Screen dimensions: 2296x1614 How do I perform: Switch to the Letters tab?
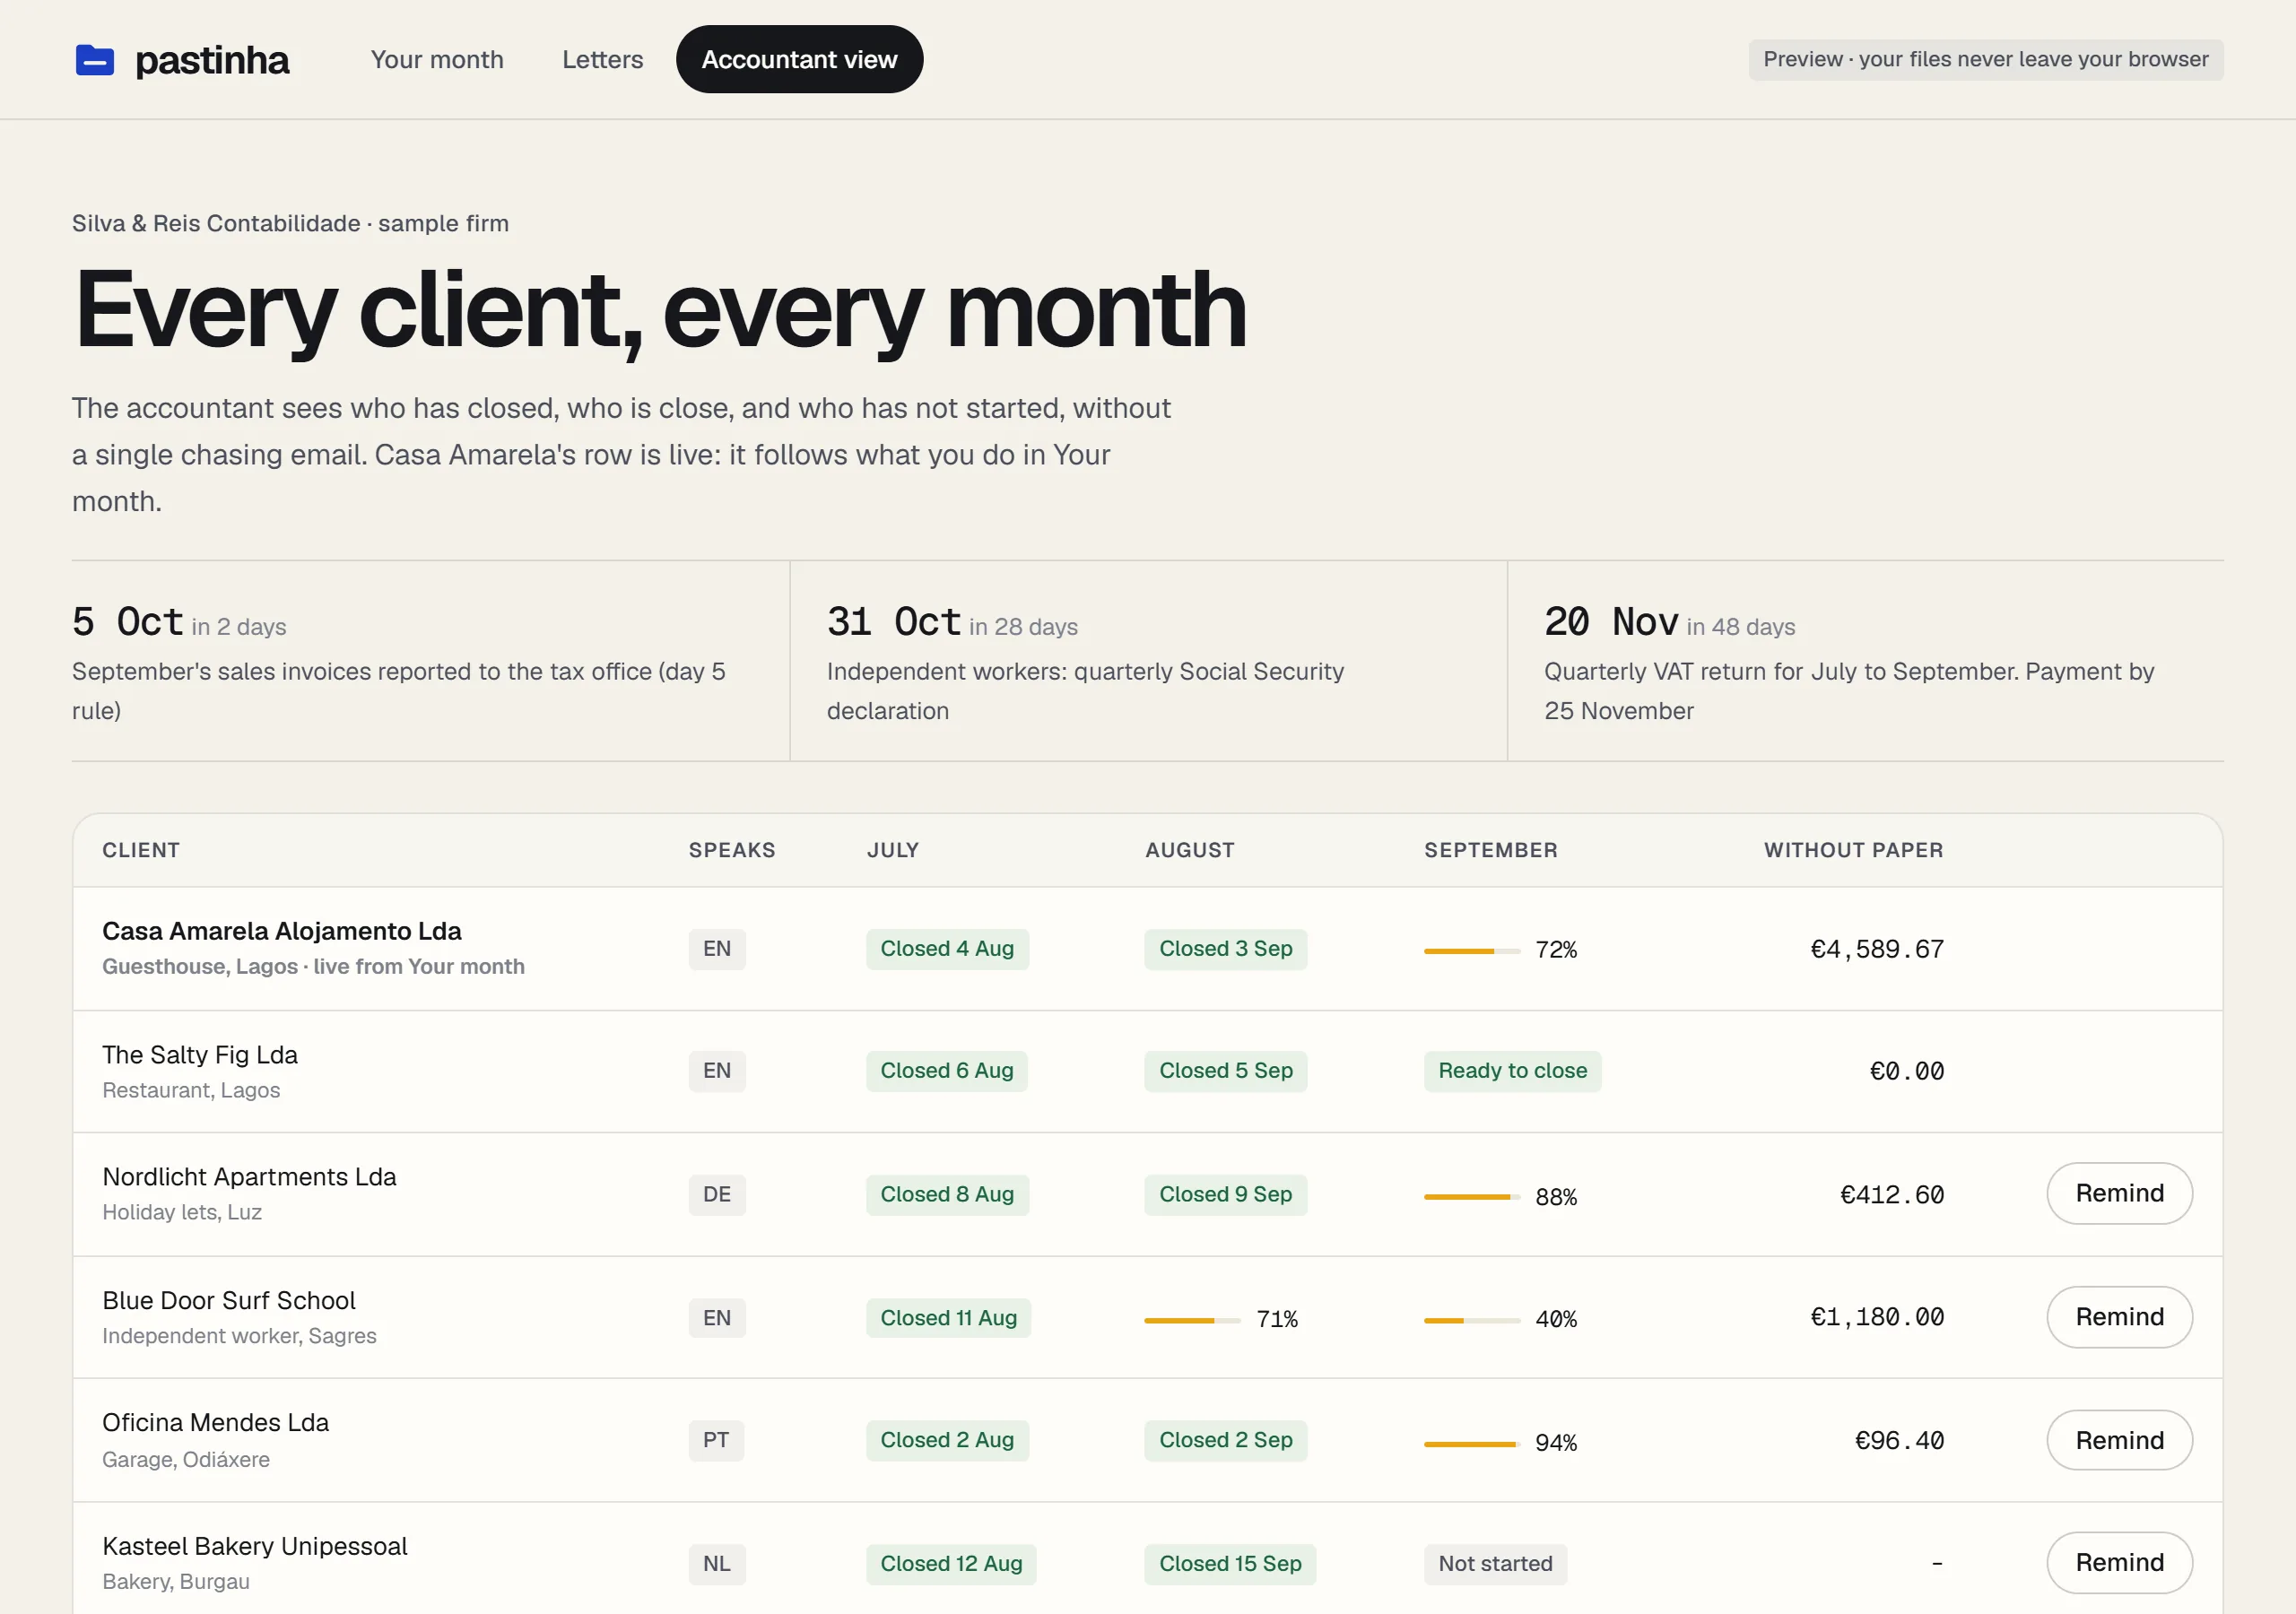pos(602,60)
